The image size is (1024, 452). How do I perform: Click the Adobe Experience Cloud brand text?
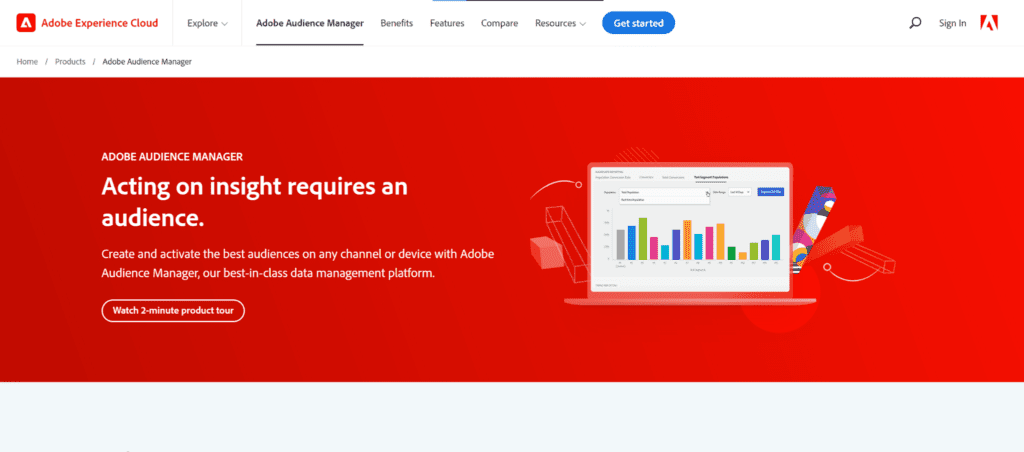click(99, 23)
